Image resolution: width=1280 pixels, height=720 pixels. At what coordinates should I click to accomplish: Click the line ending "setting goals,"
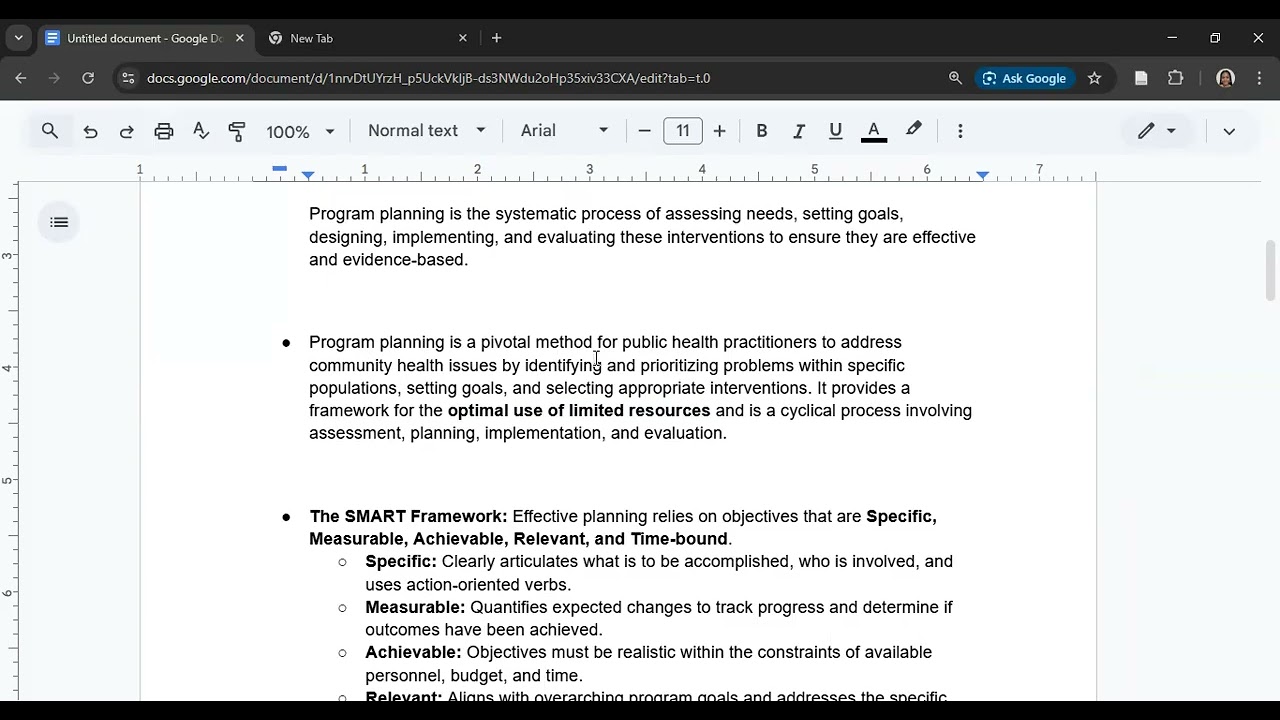pyautogui.click(x=606, y=214)
